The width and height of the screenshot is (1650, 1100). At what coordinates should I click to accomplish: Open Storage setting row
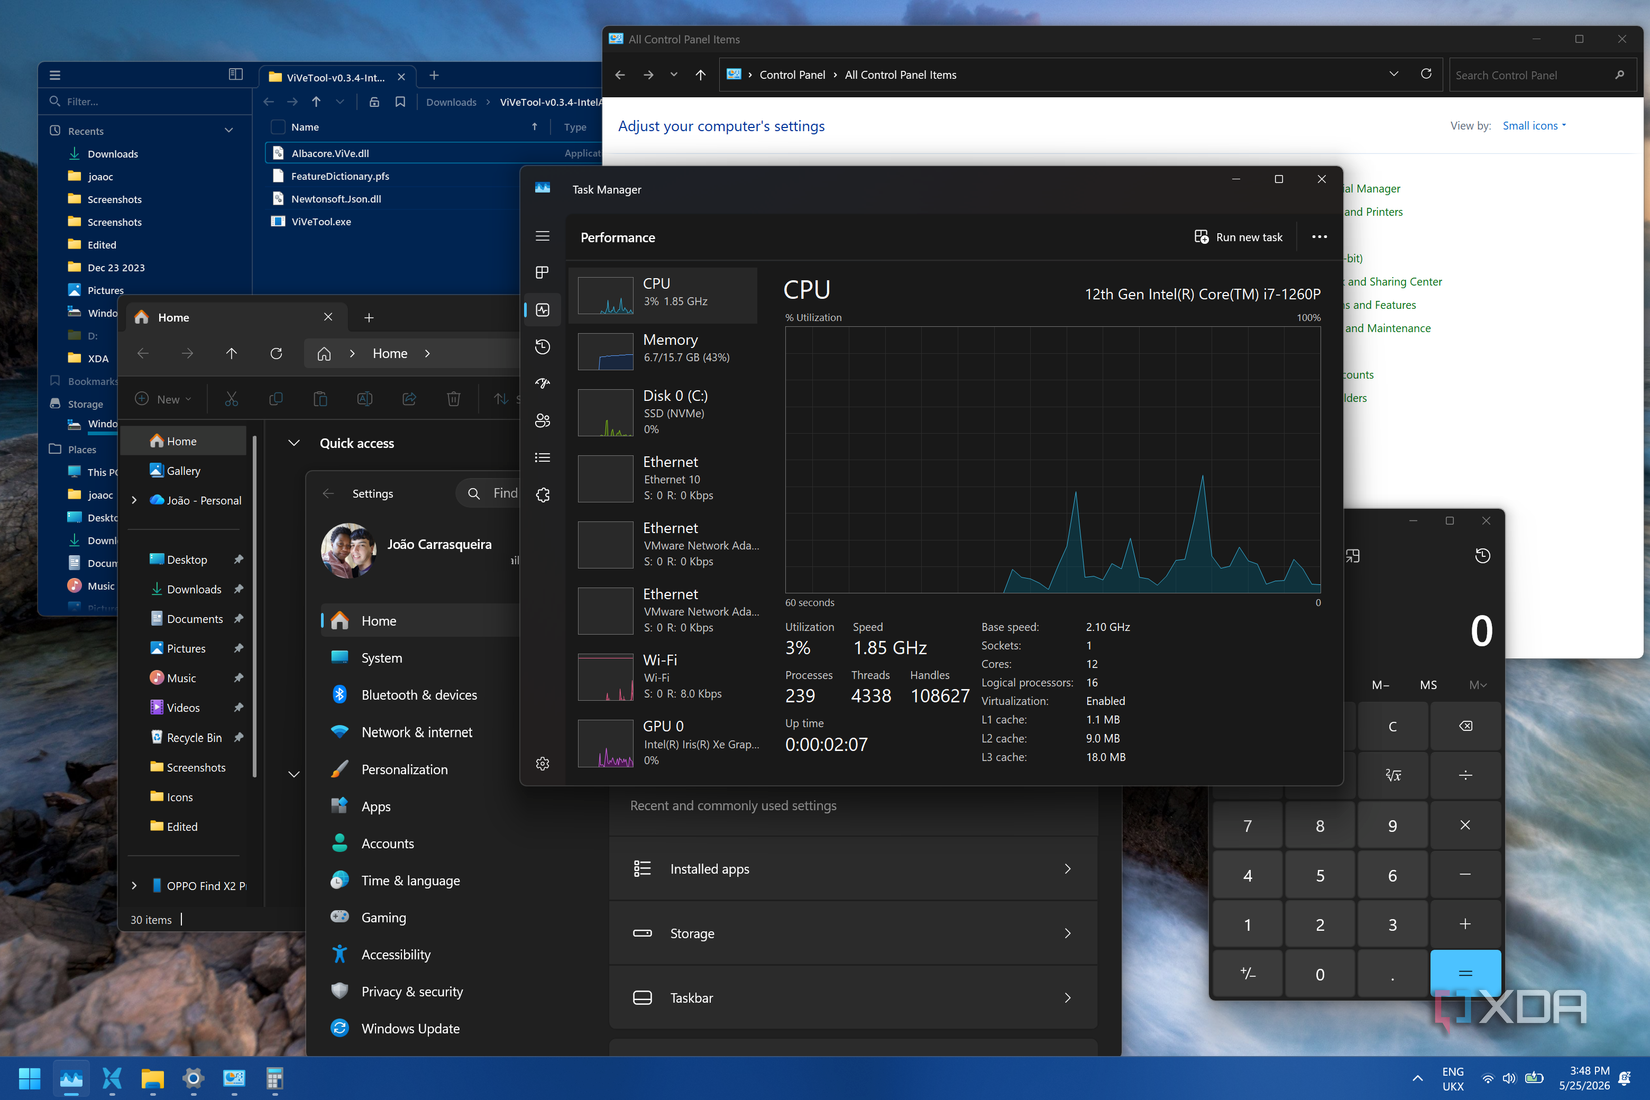coord(853,933)
